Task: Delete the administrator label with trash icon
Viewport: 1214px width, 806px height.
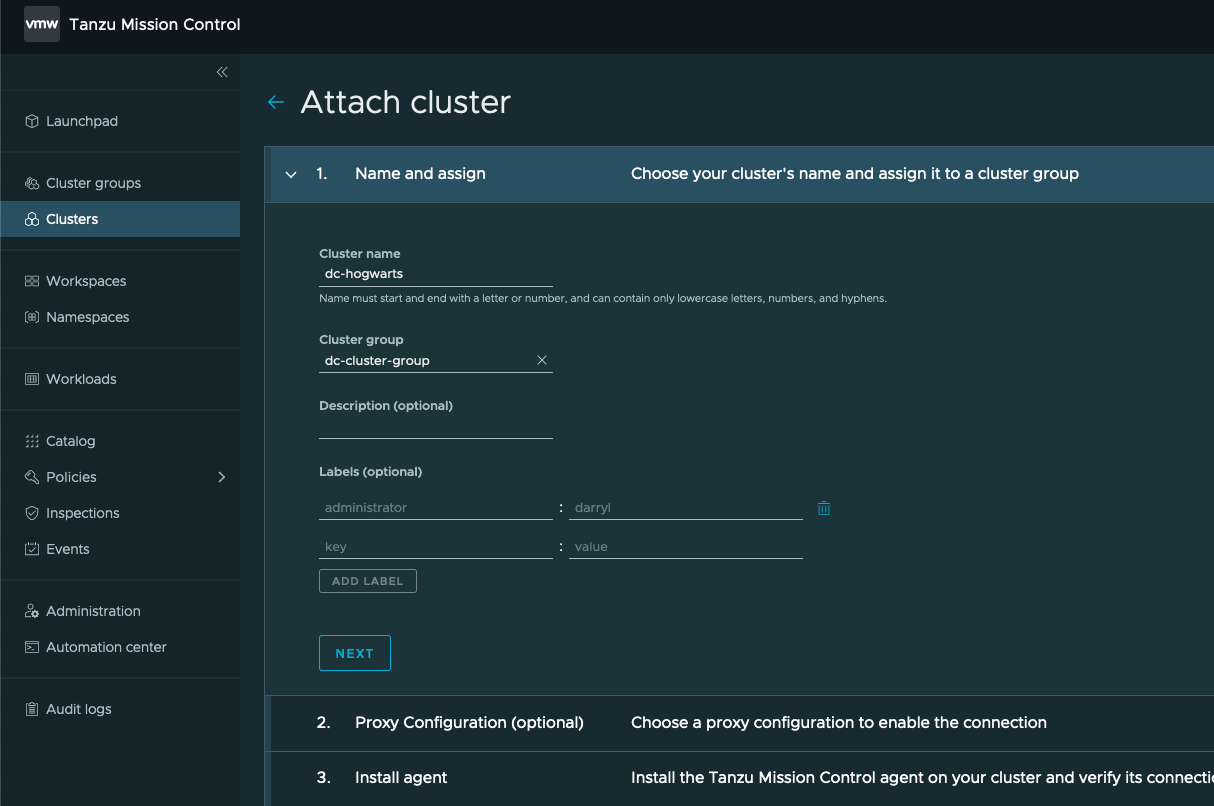Action: click(x=824, y=508)
